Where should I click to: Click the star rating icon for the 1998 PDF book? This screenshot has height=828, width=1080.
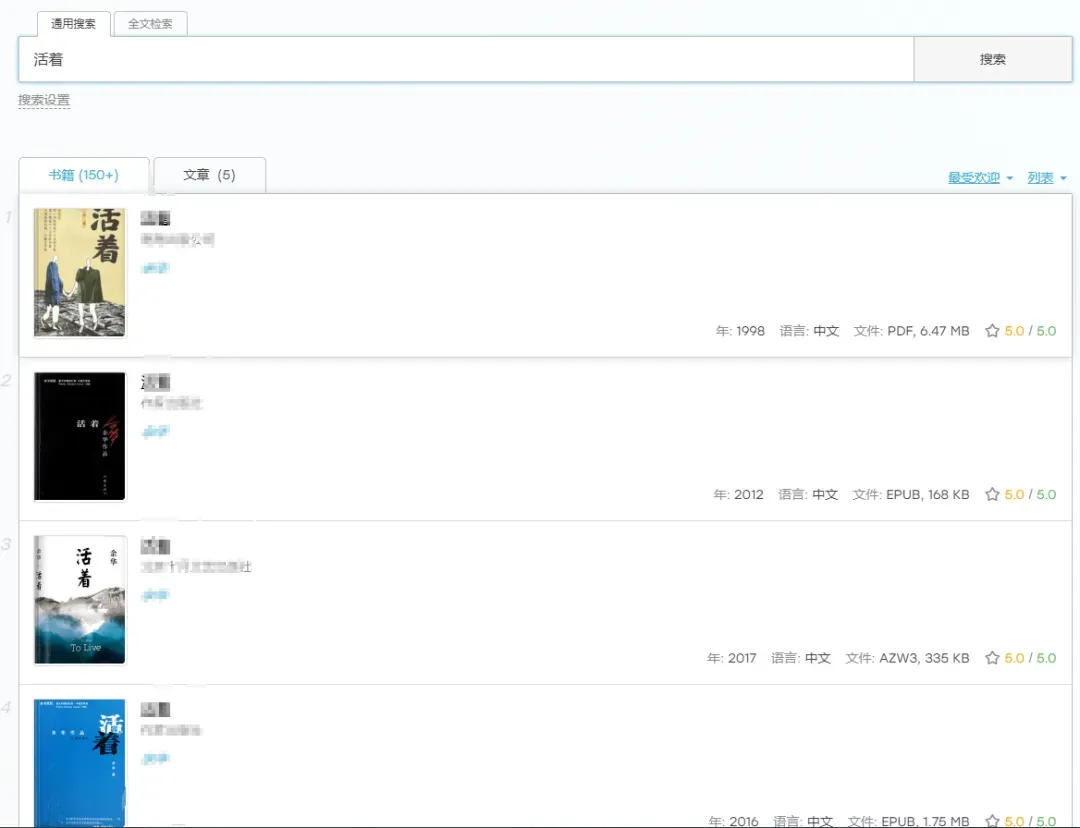992,331
